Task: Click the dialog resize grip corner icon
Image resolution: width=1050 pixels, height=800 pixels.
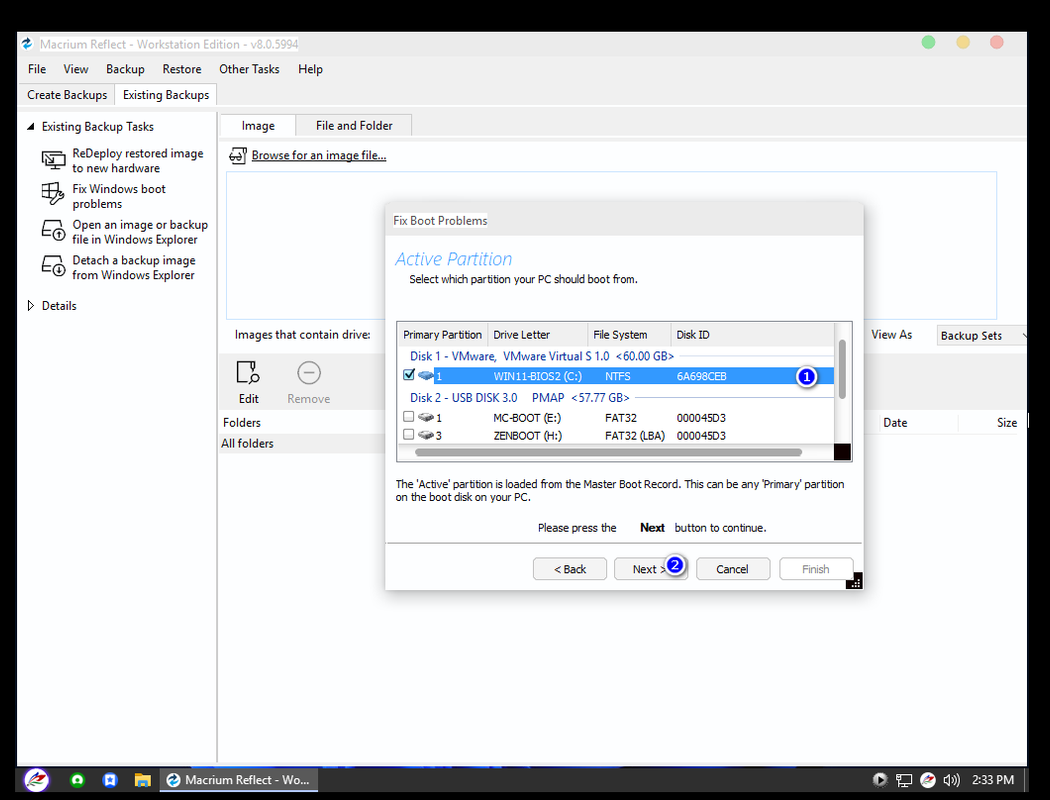Action: (x=854, y=581)
